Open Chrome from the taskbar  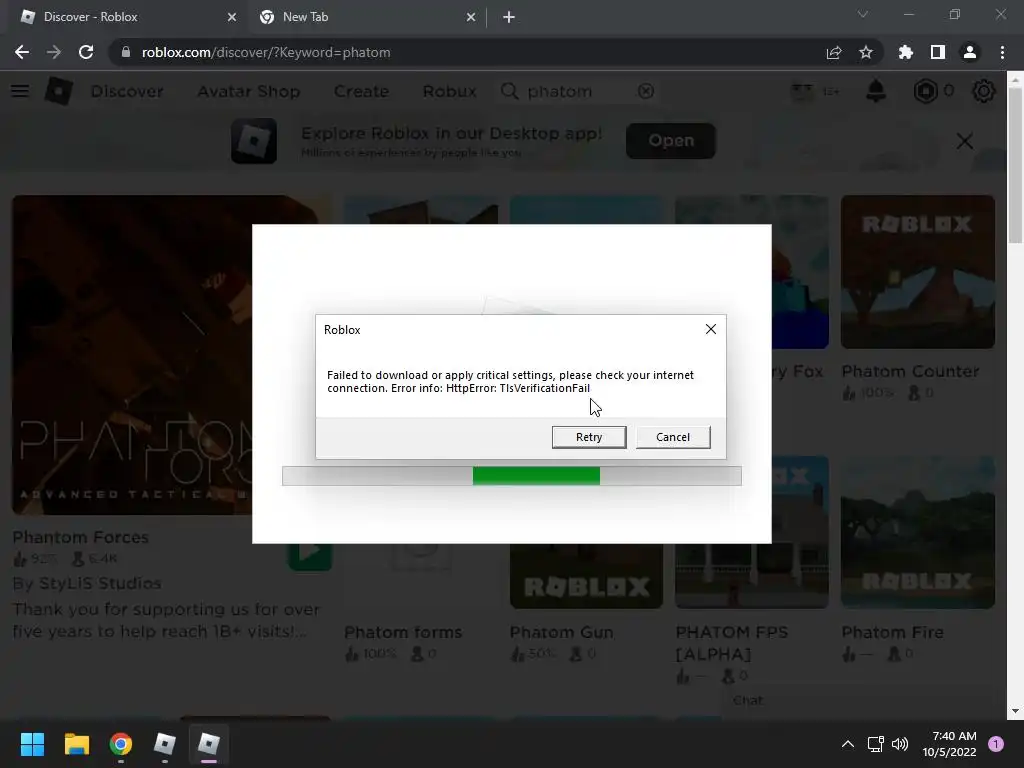(121, 744)
